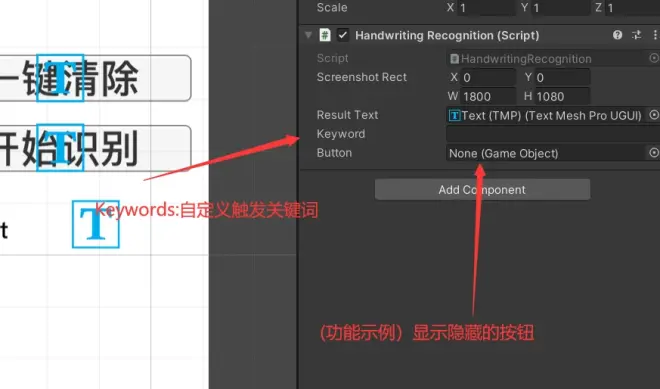The height and width of the screenshot is (389, 660).
Task: Click the Add Component button
Action: coord(482,189)
